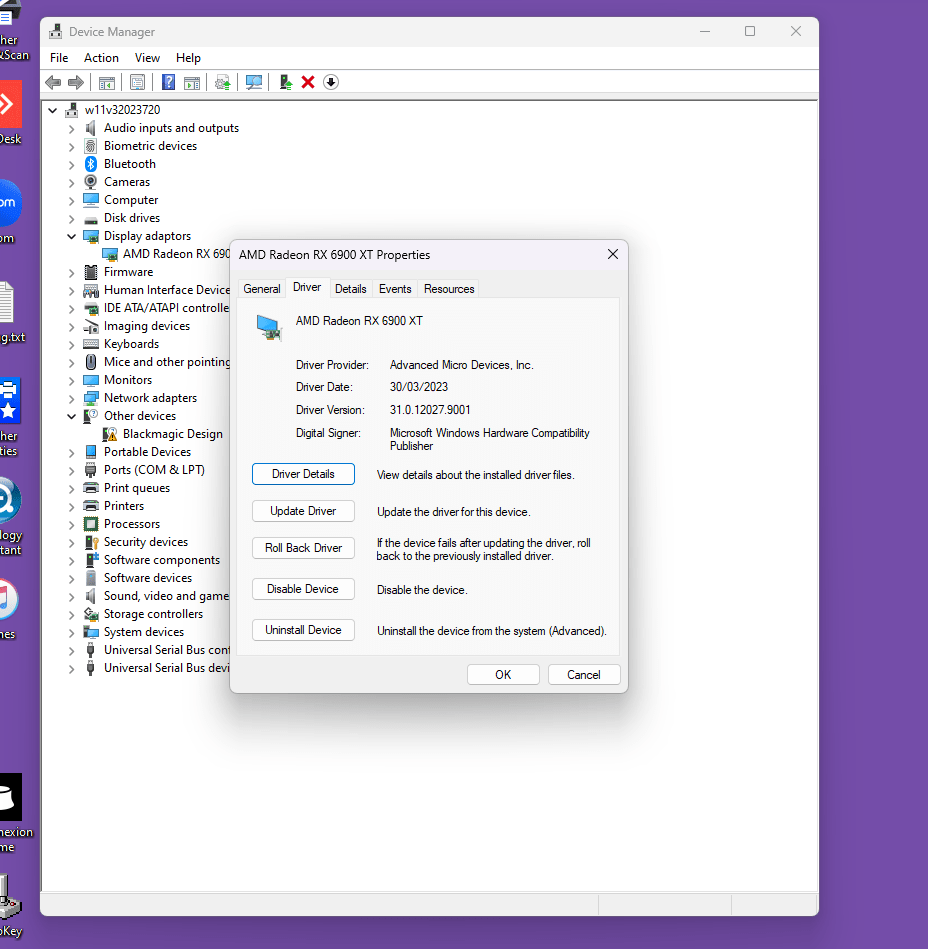The image size is (928, 949).
Task: Open the File menu
Action: point(59,57)
